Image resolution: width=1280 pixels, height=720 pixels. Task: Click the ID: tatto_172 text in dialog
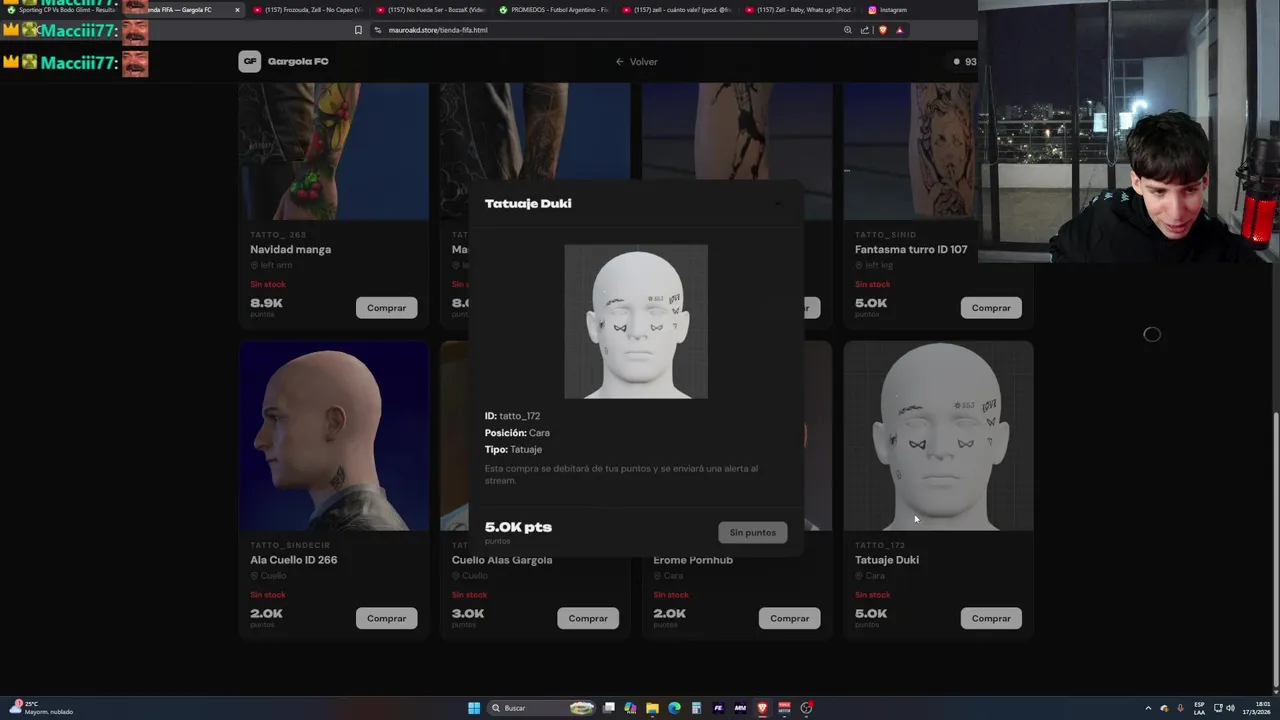(512, 416)
